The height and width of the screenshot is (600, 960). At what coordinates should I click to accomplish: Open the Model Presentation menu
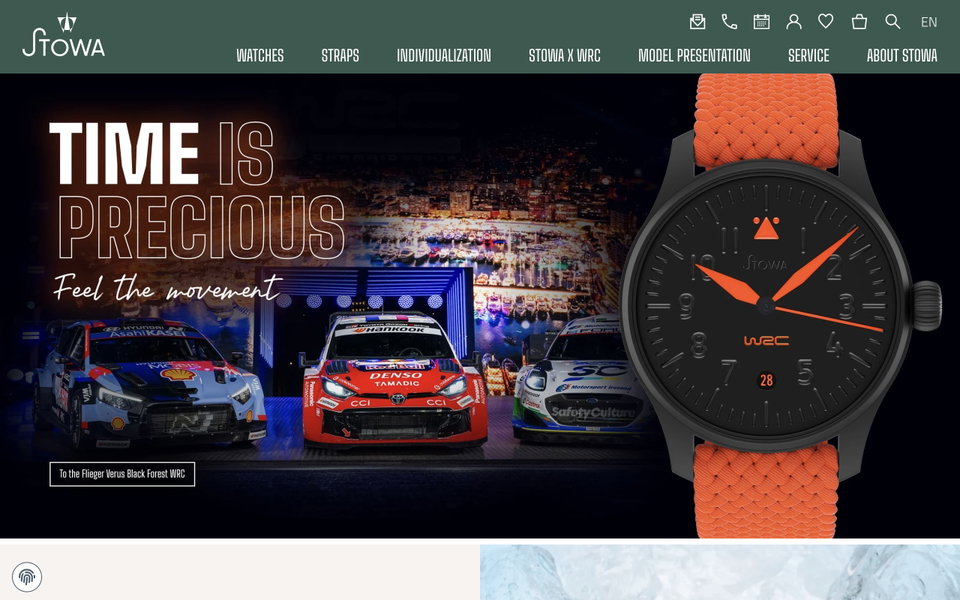tap(694, 56)
